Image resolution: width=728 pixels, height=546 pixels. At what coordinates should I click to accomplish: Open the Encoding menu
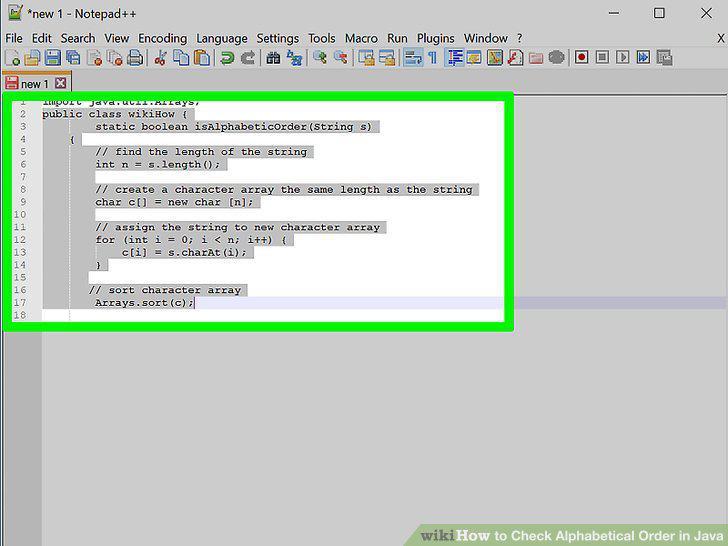(162, 38)
